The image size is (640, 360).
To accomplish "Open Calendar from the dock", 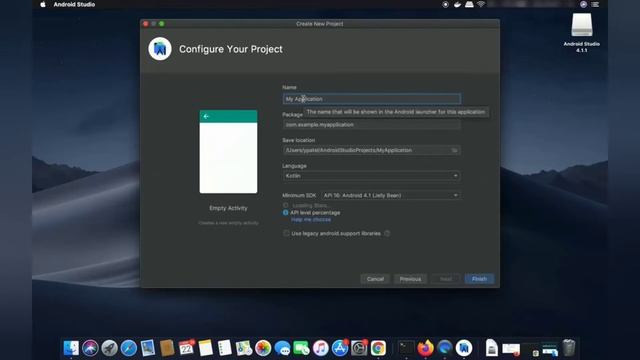I will pos(187,348).
